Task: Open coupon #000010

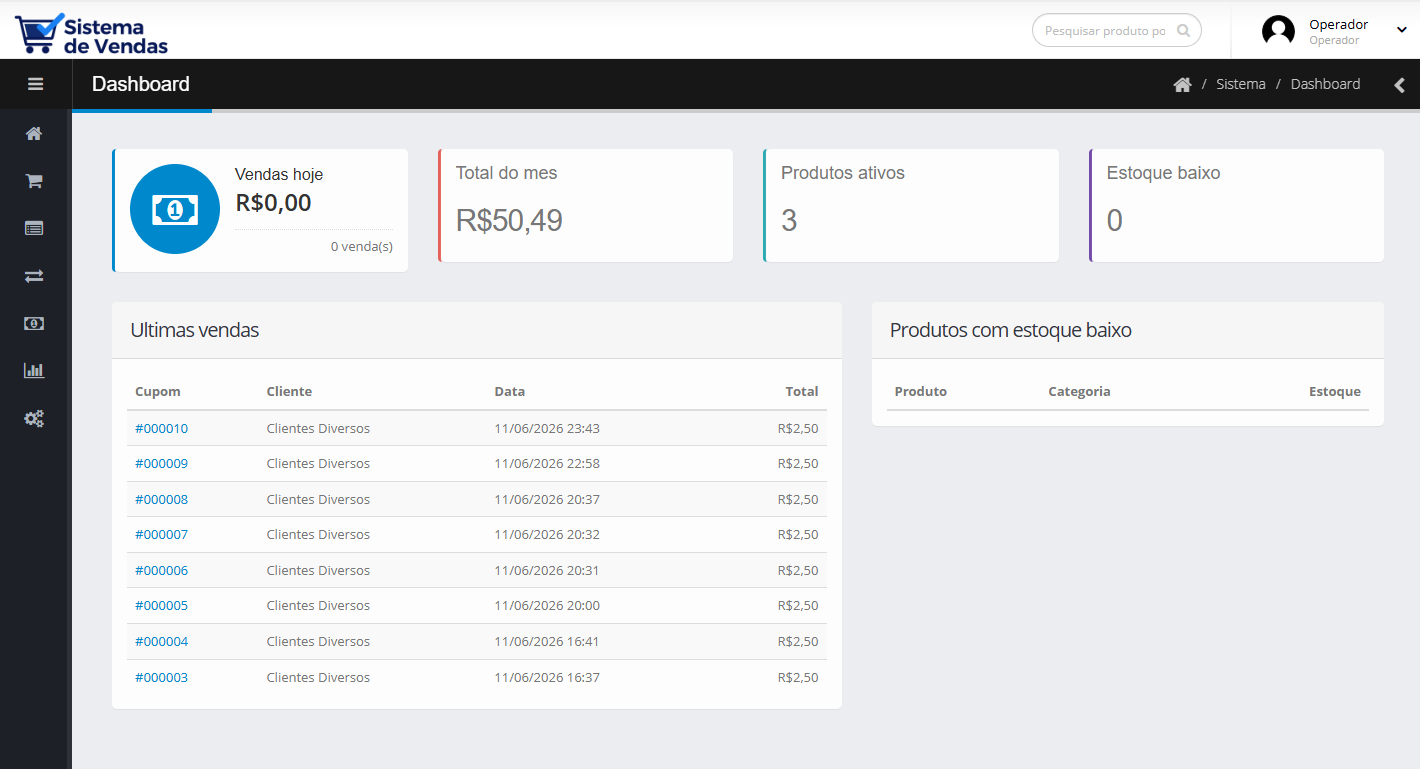Action: pos(161,428)
